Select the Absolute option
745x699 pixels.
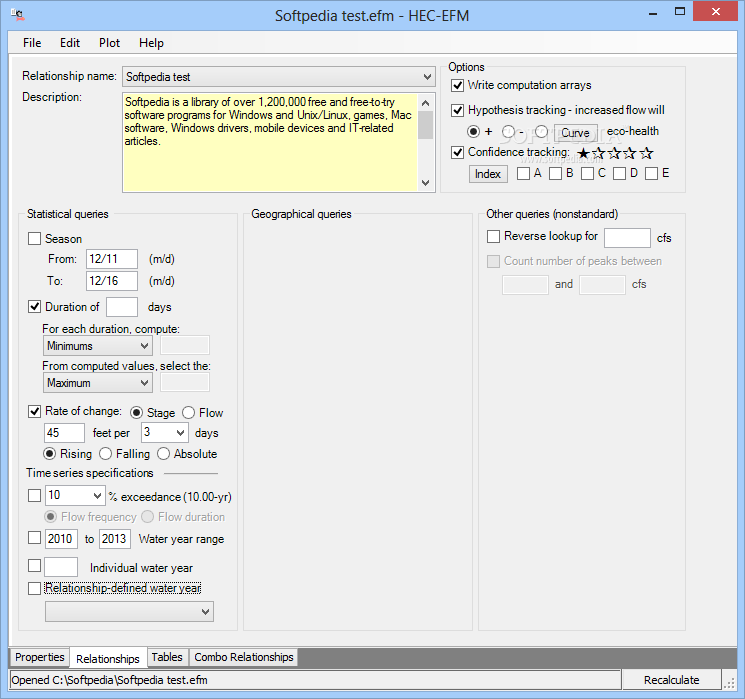tap(163, 454)
